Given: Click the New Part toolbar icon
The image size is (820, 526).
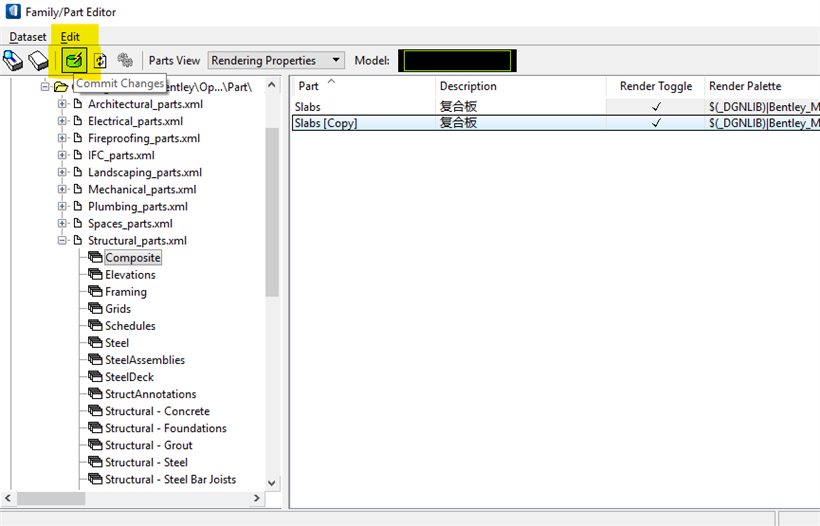Looking at the screenshot, I should pyautogui.click(x=38, y=61).
